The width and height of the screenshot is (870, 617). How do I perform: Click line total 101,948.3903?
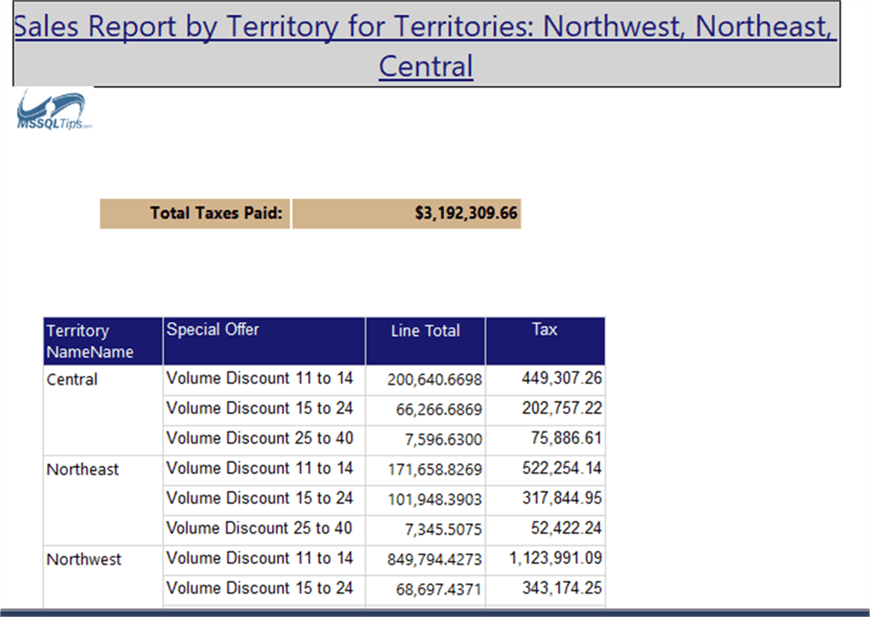coord(426,500)
